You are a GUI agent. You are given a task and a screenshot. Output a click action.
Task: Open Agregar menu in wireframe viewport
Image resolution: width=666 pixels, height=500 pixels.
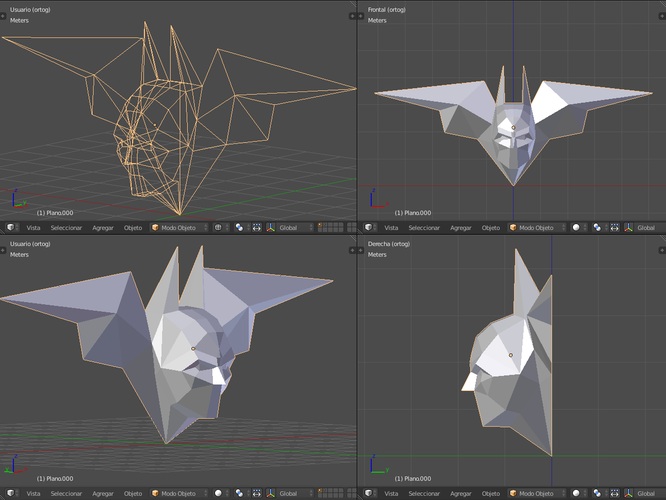(x=103, y=228)
